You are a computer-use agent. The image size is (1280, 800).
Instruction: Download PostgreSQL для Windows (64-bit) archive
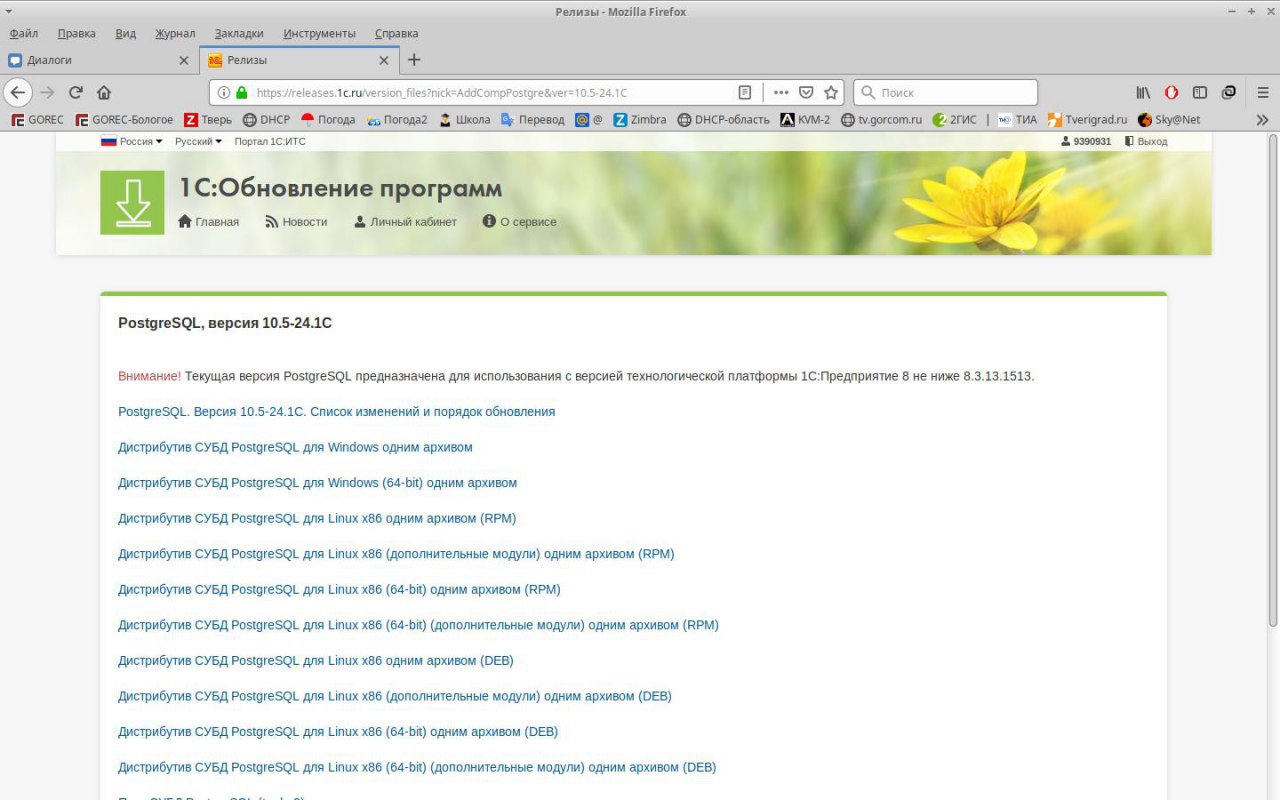pos(317,483)
